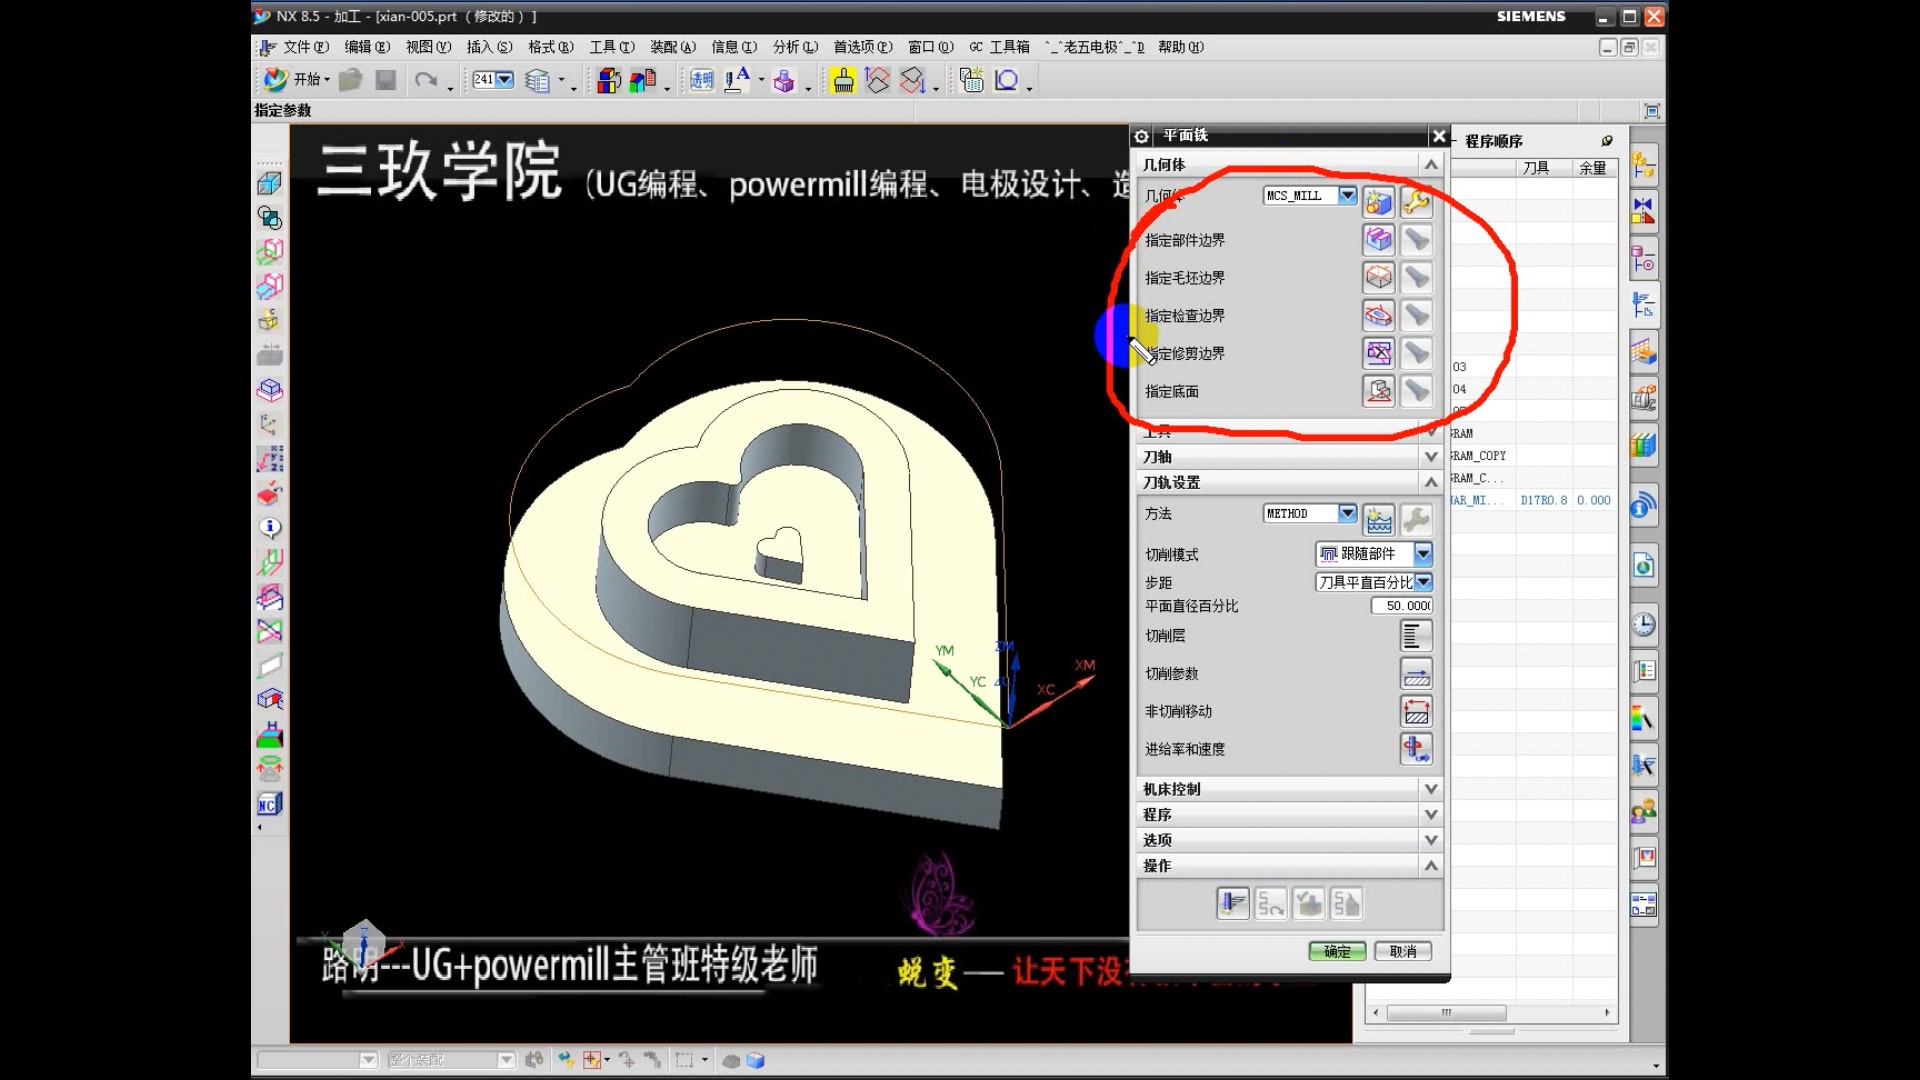Click the web browser icon on resource bar
The height and width of the screenshot is (1080, 1920).
point(1643,566)
